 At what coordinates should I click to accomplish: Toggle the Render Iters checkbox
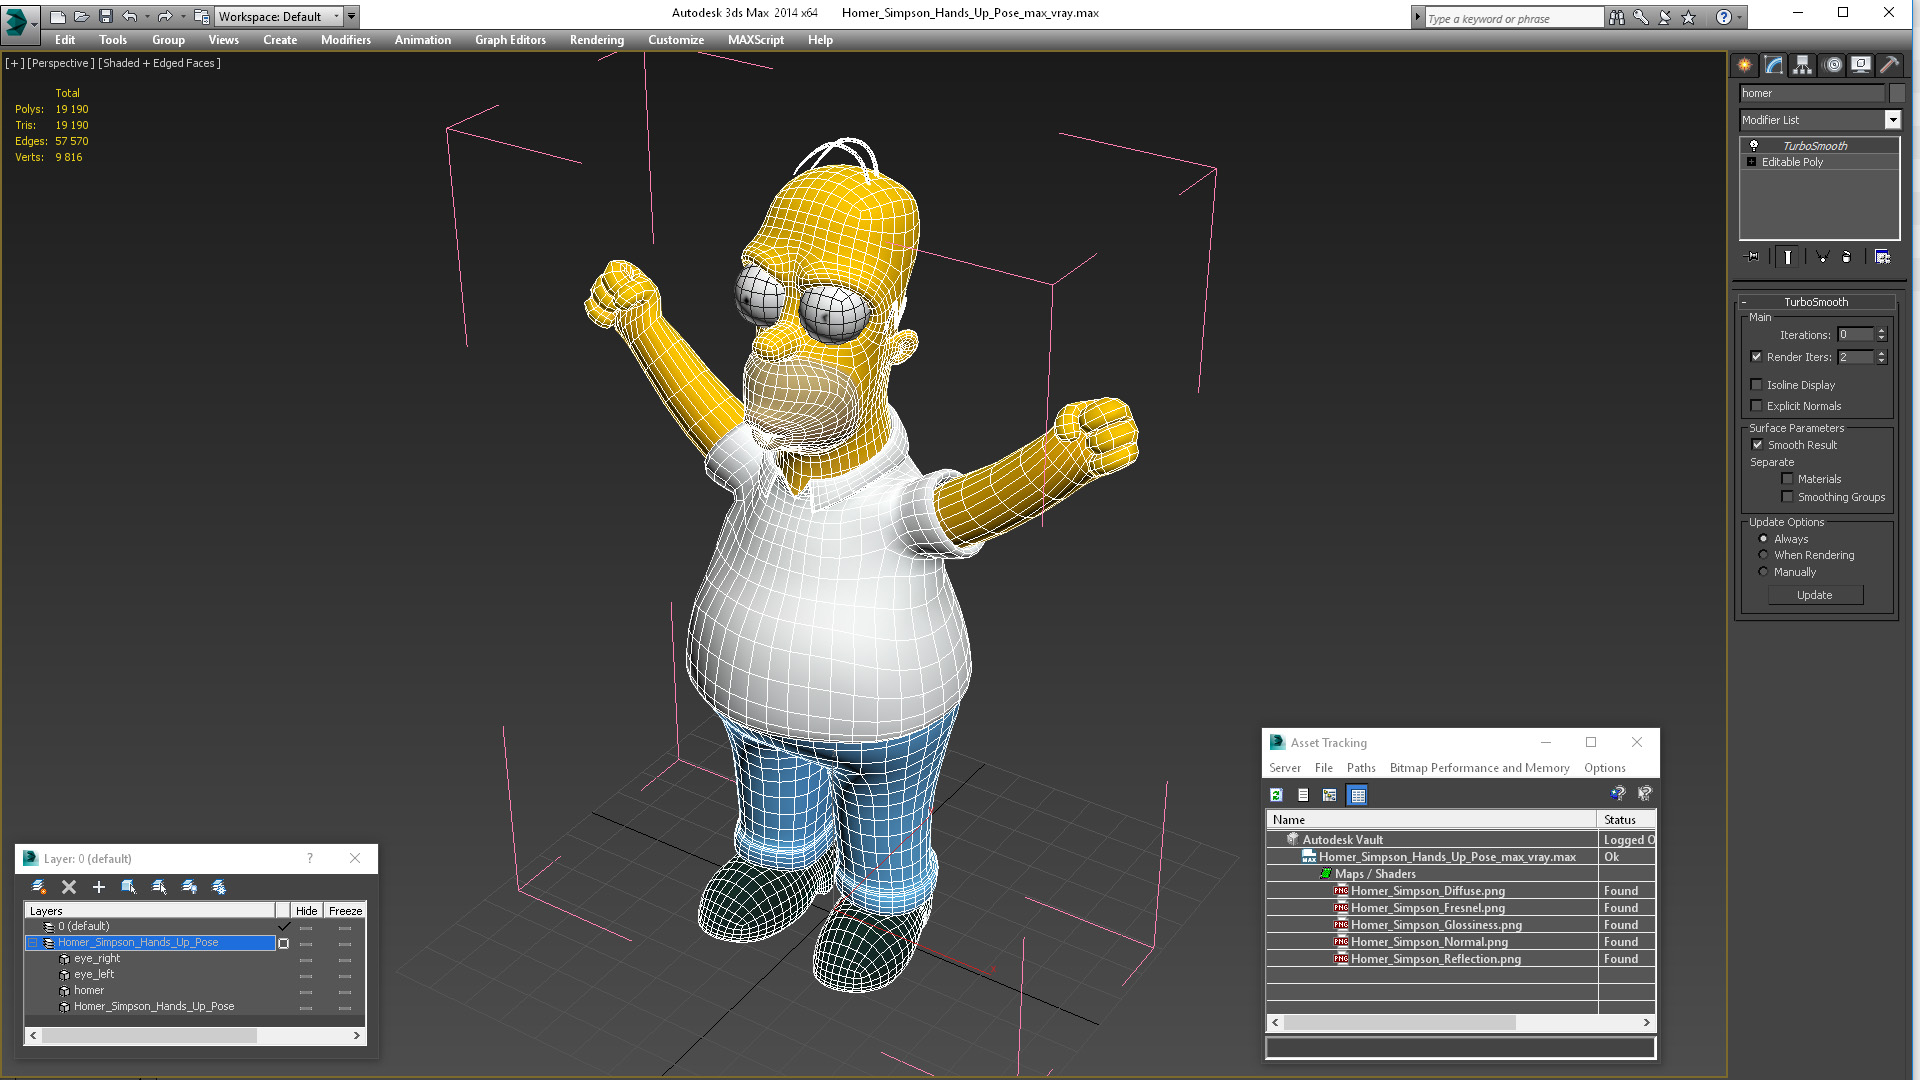pos(1757,357)
